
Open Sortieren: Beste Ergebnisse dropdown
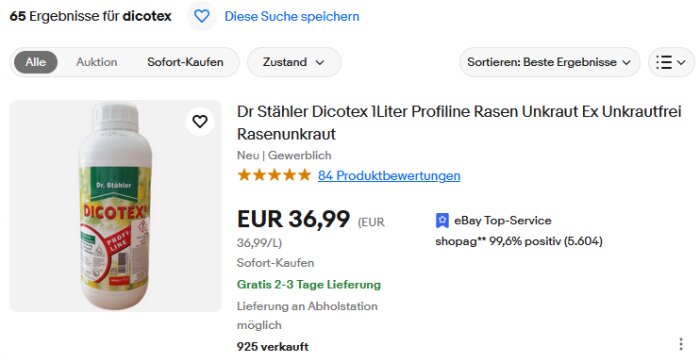[549, 62]
